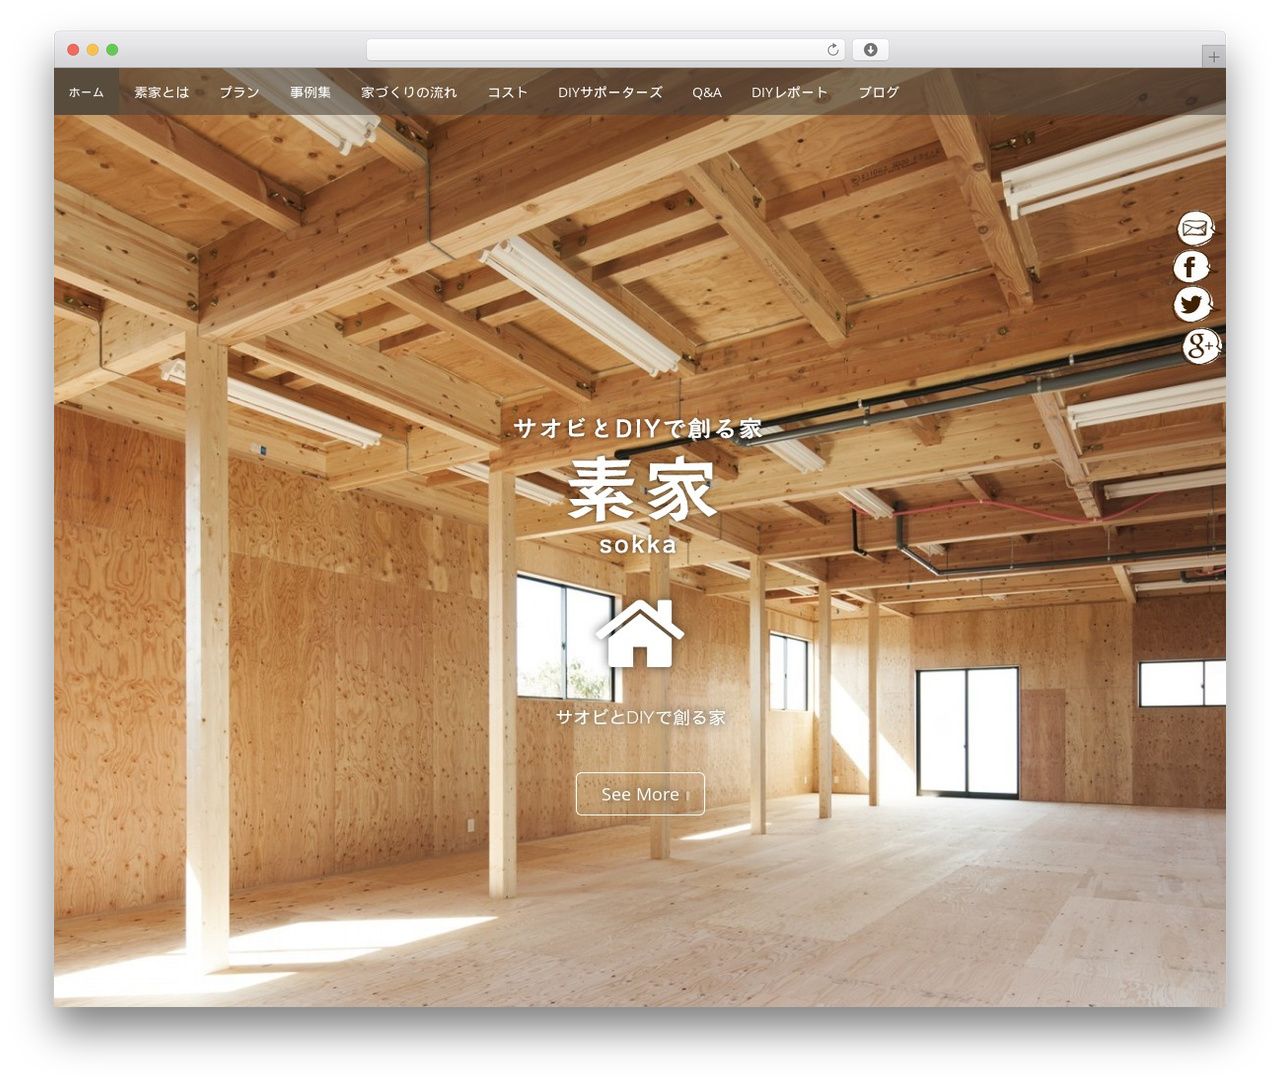Reload the page with the refresh icon
Screen dimensions: 1280x1084
[x=833, y=50]
